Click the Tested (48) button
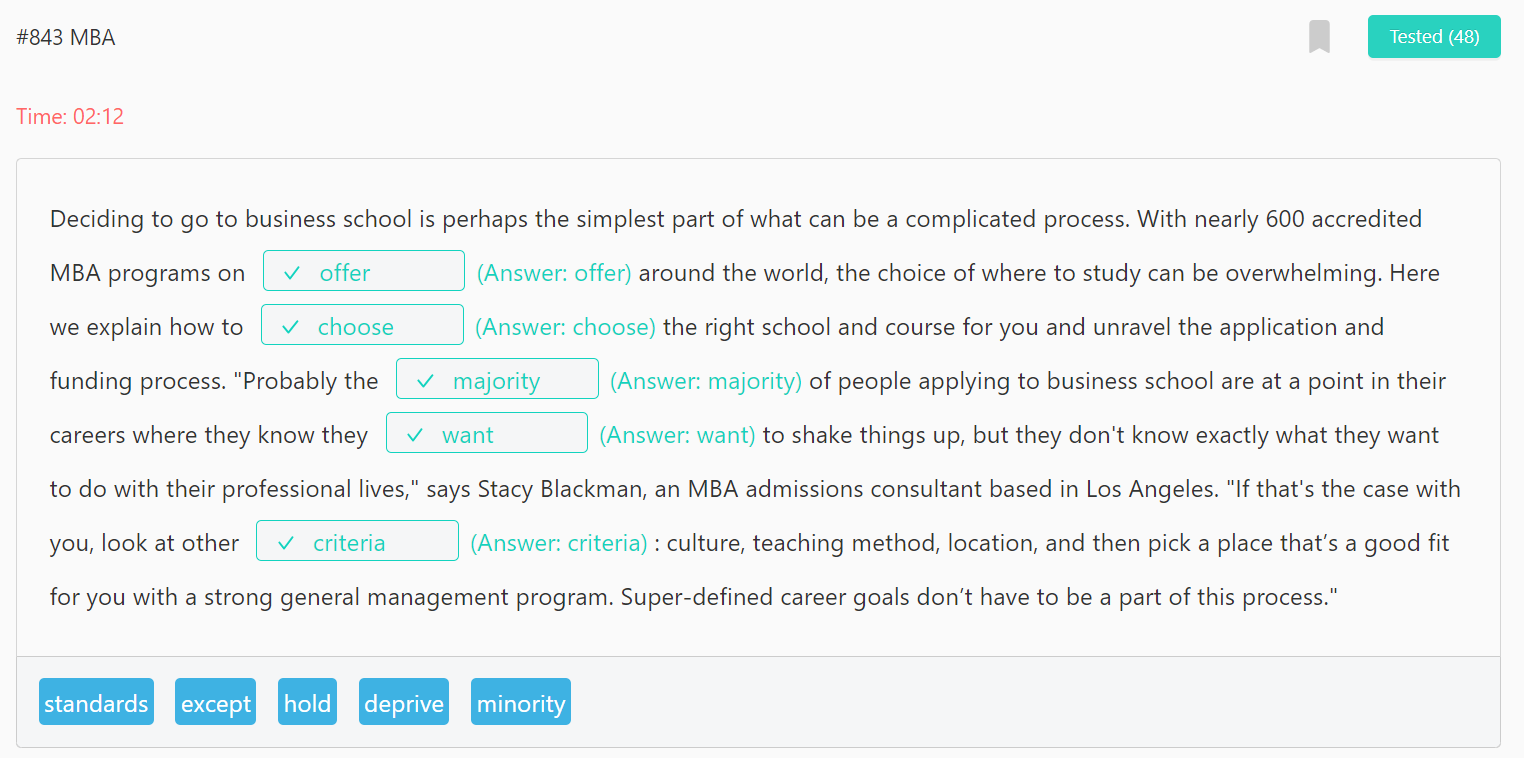Screen dimensions: 1524x758 point(1434,37)
